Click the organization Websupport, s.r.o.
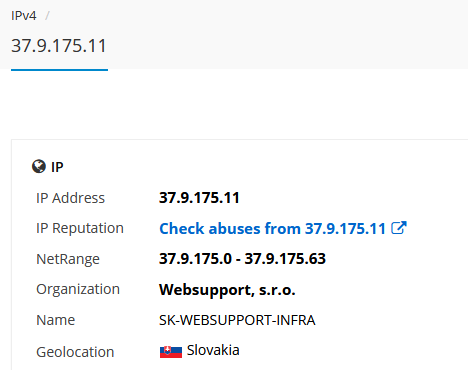This screenshot has width=468, height=370. point(227,290)
